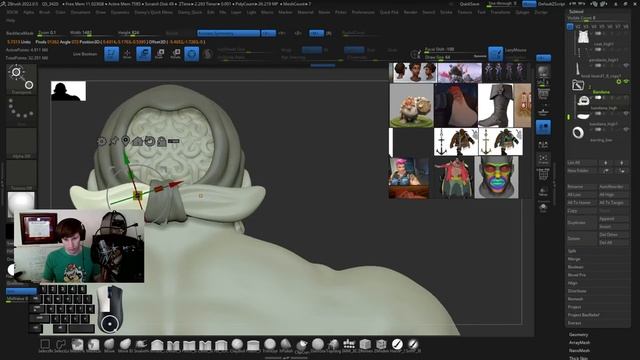Expand the ArrayMesh palette section
Image resolution: width=640 pixels, height=360 pixels.
(579, 343)
